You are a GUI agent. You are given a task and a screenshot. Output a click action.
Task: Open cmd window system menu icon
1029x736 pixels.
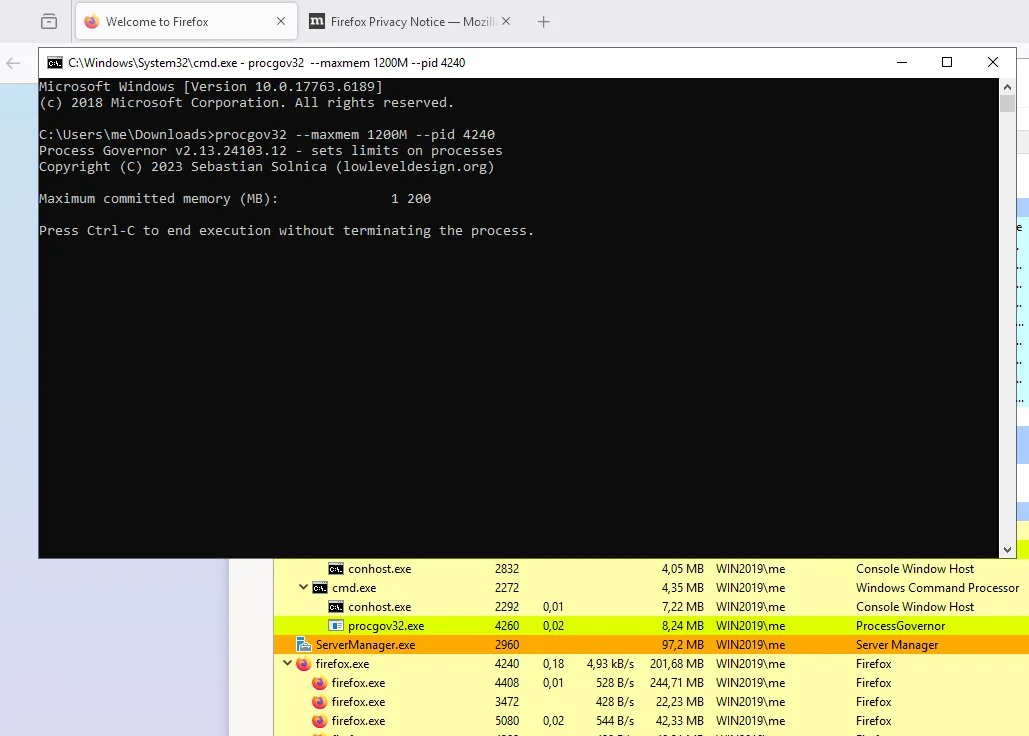(55, 63)
